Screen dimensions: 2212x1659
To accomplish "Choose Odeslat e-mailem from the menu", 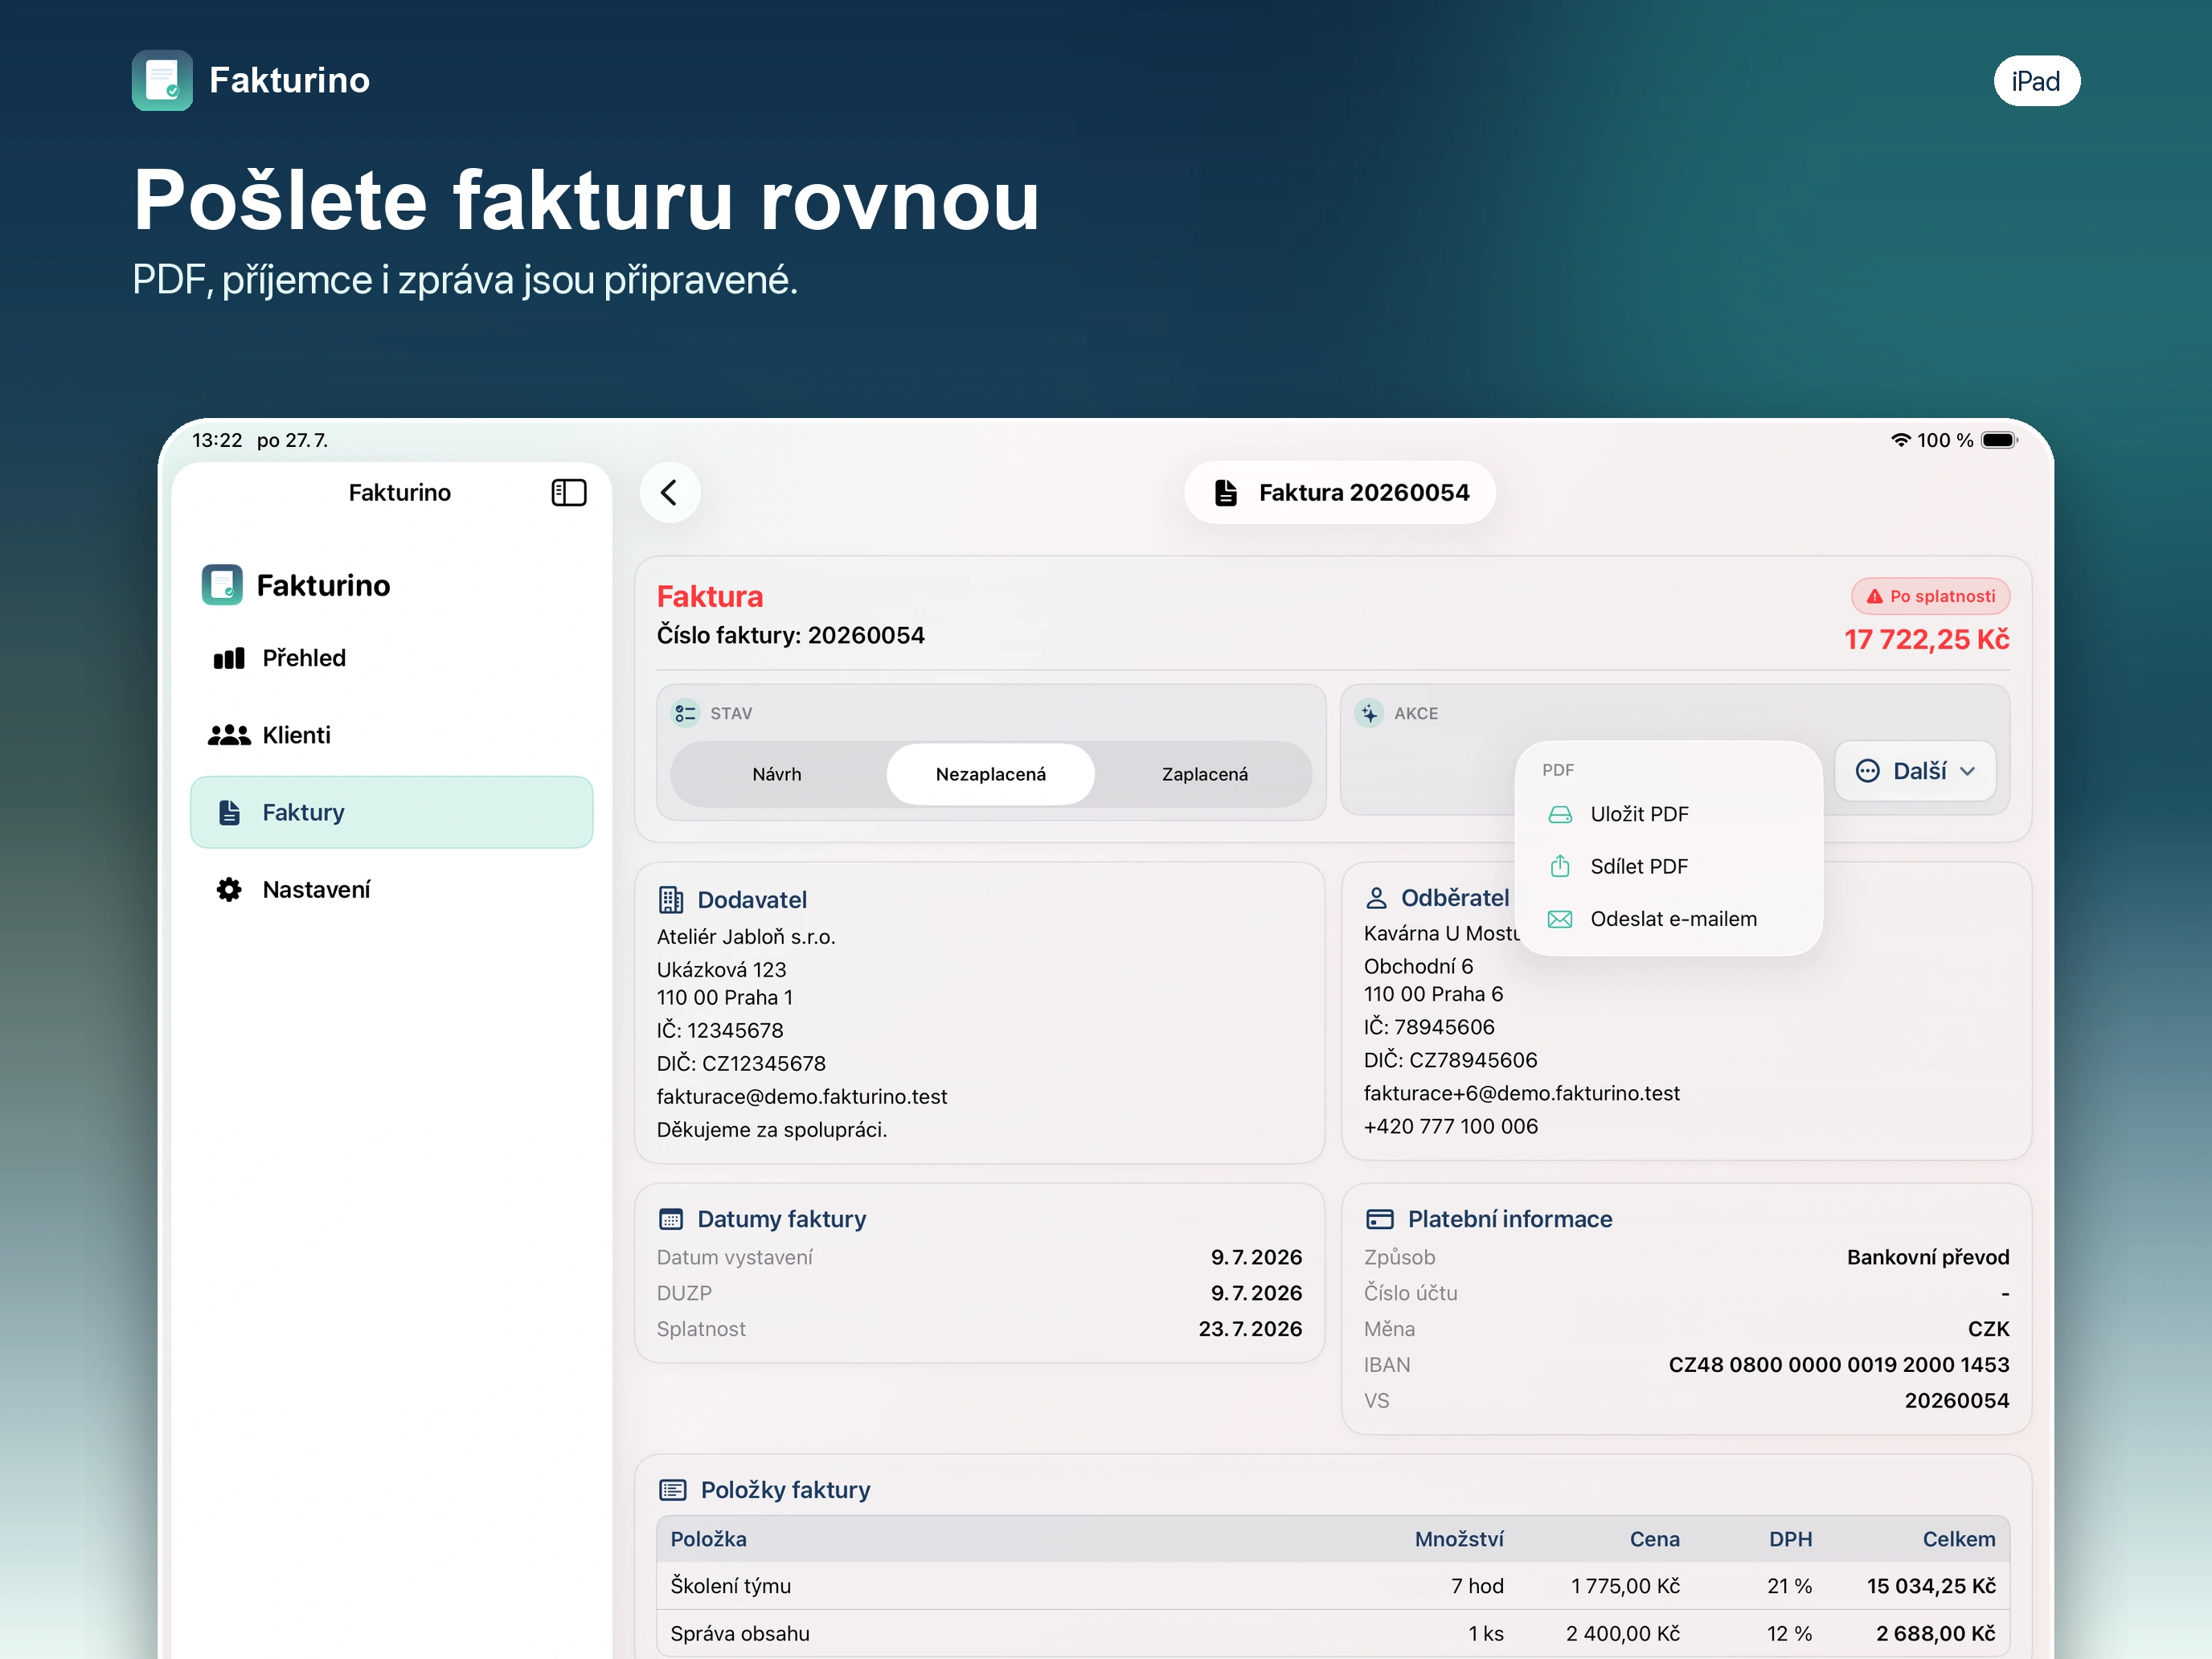I will (1668, 919).
